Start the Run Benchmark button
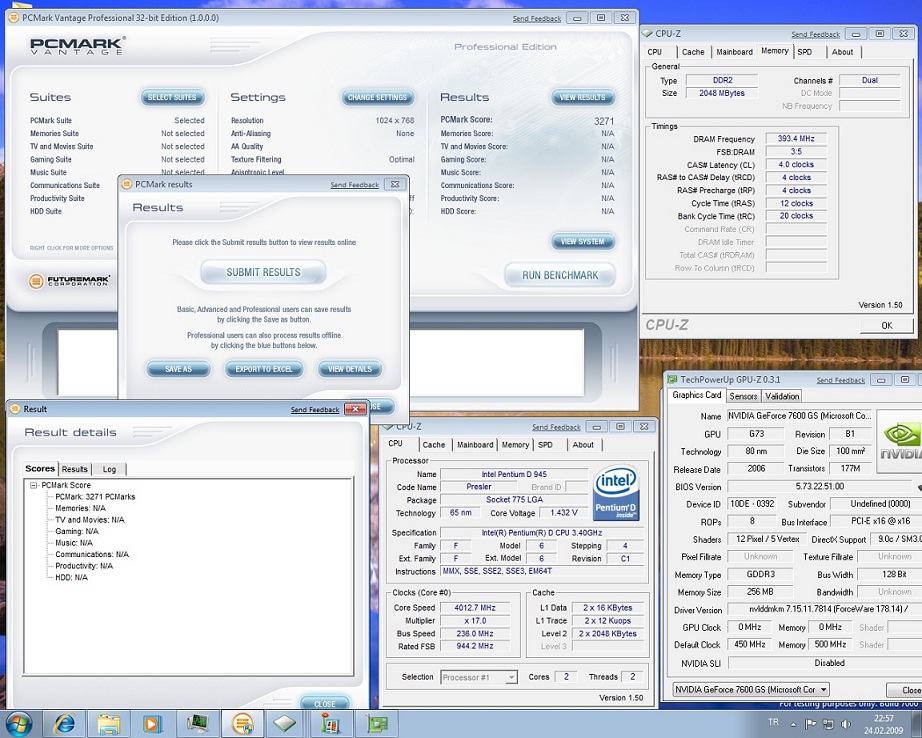Viewport: 922px width, 738px height. coord(560,275)
